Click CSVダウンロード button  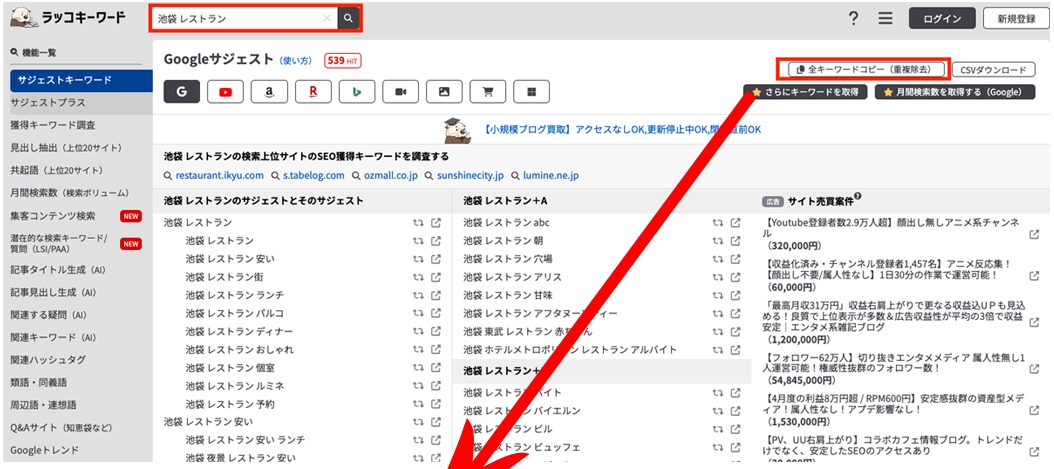click(x=994, y=69)
